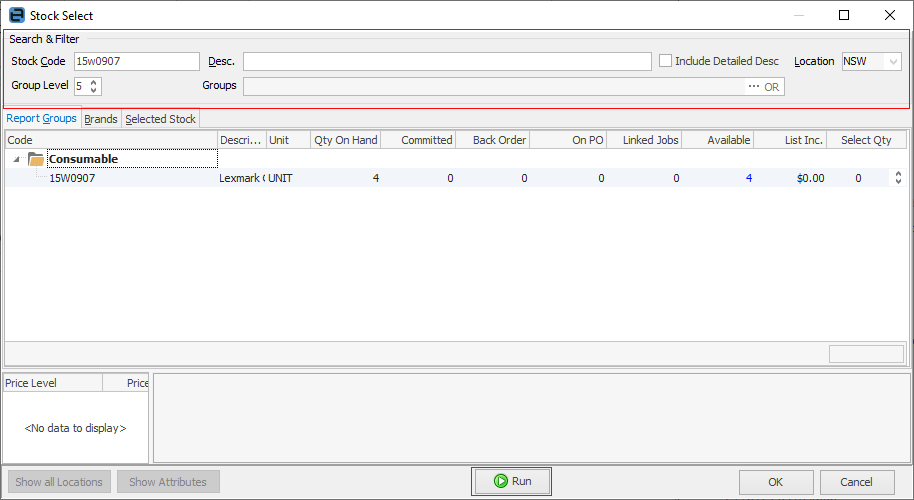This screenshot has height=500, width=914.
Task: Open the Location NSW dropdown
Action: click(892, 61)
